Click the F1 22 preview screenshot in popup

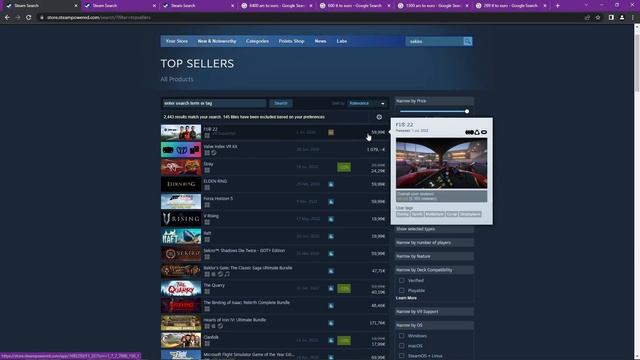(x=441, y=163)
